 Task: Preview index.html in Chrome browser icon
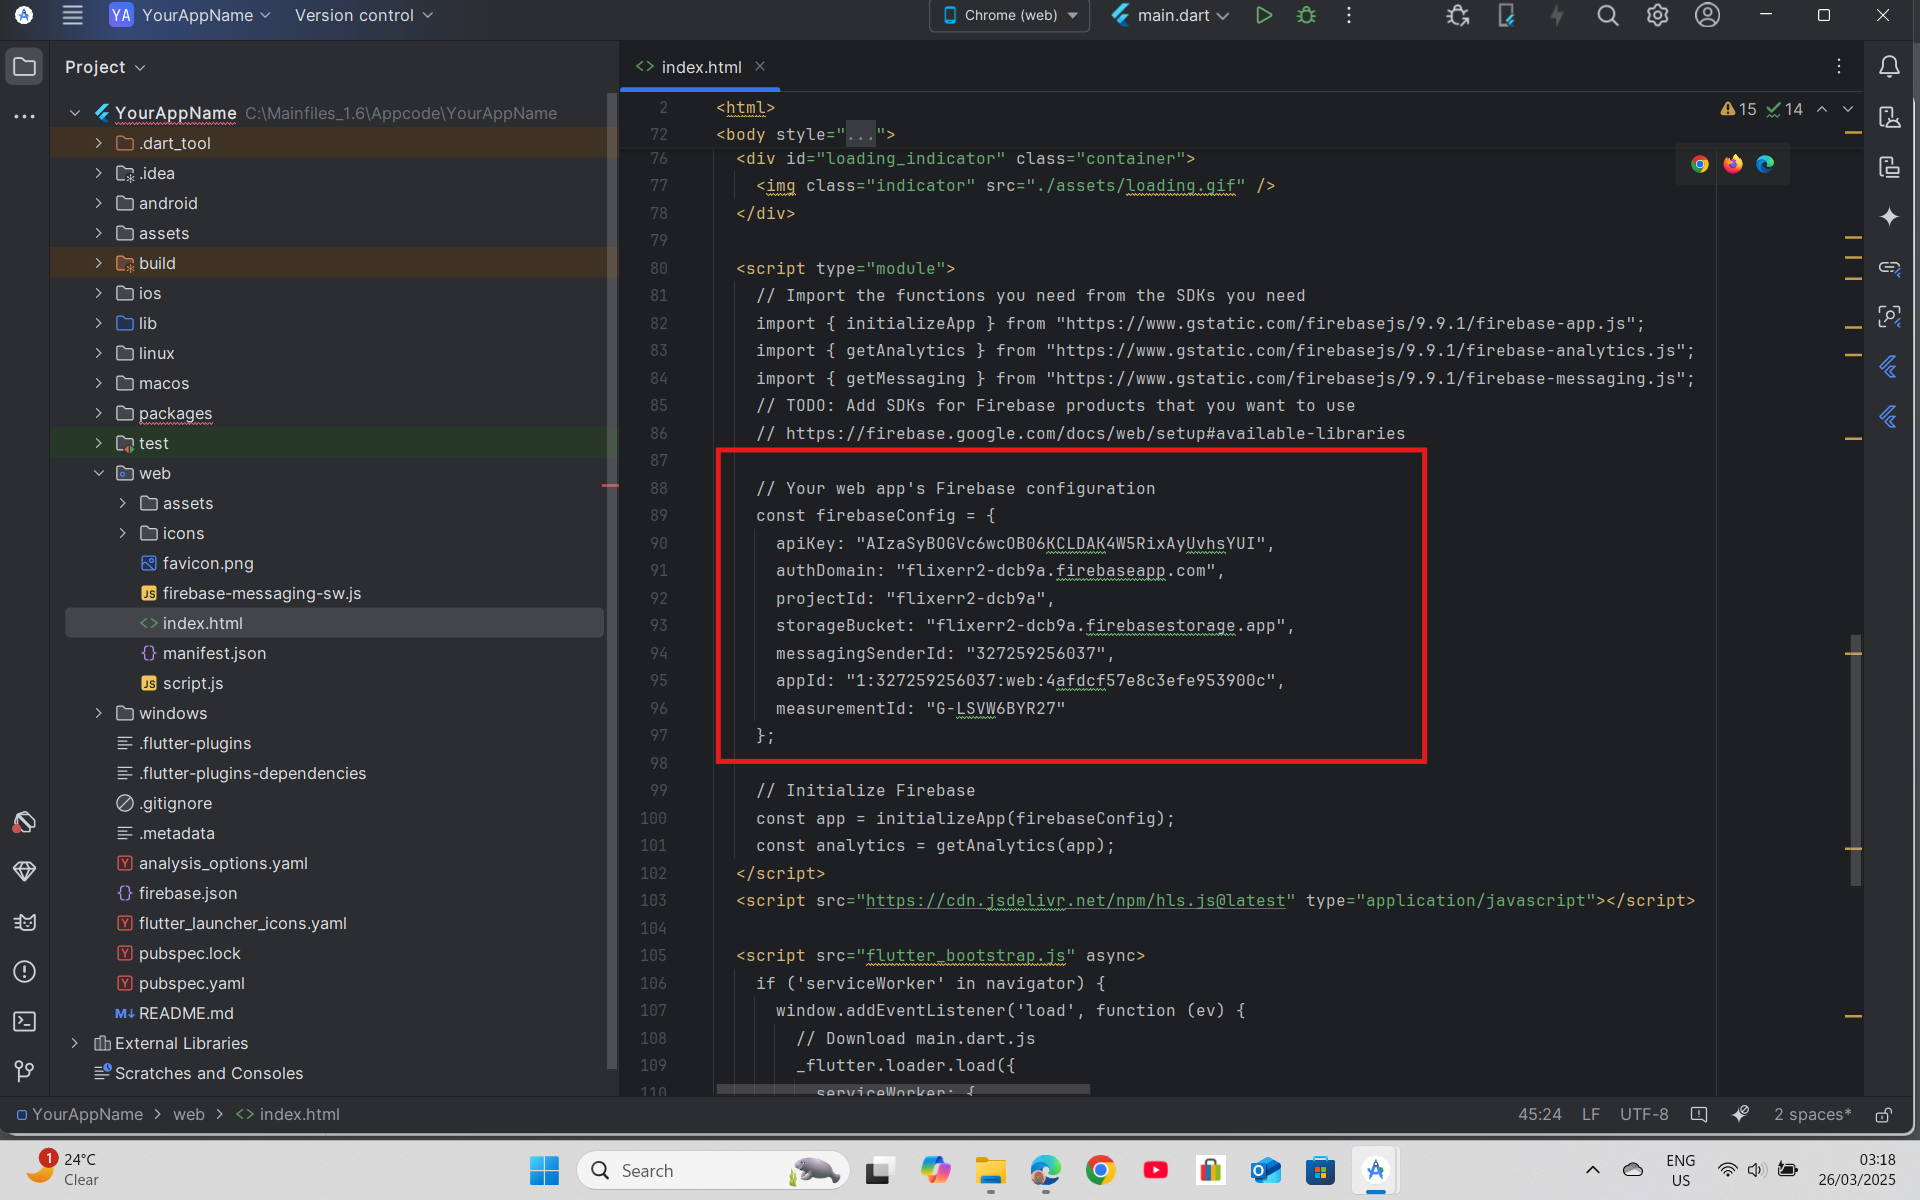point(1700,164)
